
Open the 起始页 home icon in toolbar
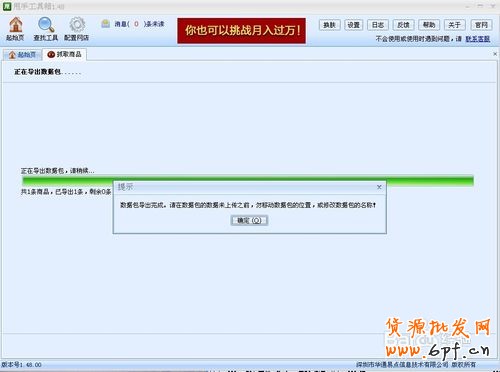pyautogui.click(x=15, y=25)
